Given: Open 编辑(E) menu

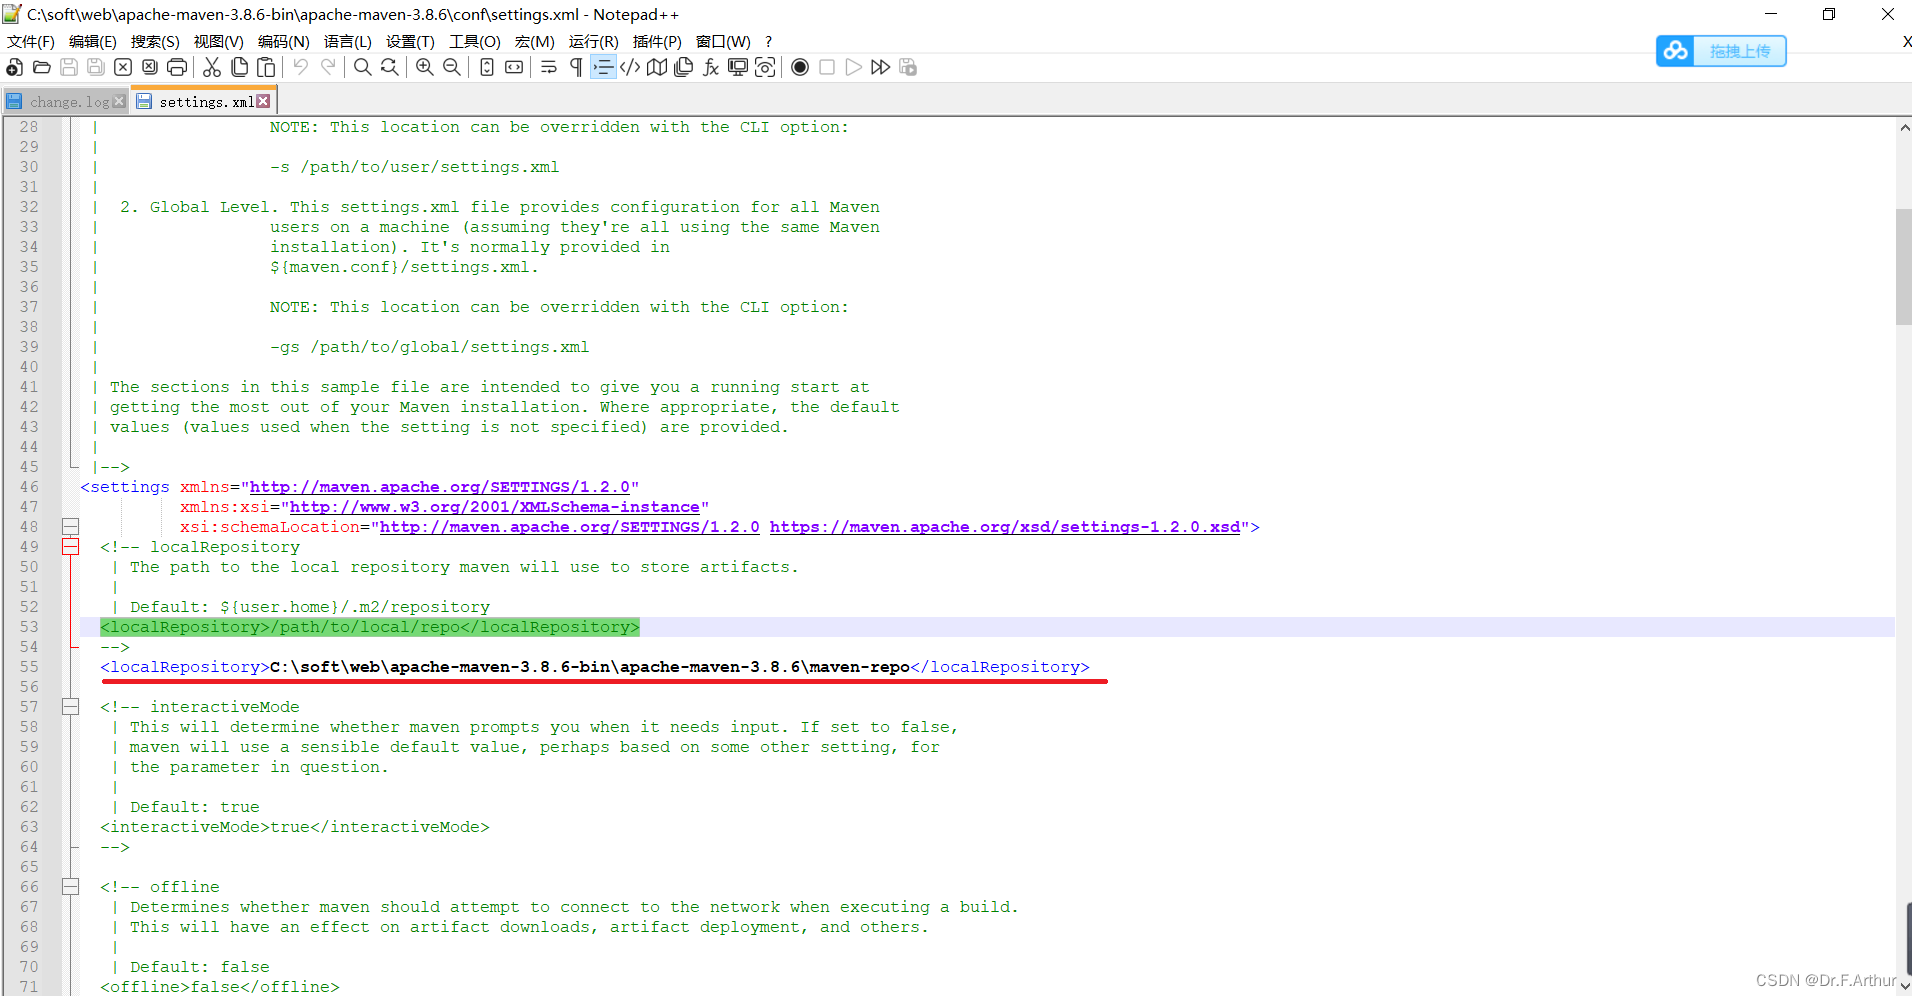Looking at the screenshot, I should click(x=93, y=41).
